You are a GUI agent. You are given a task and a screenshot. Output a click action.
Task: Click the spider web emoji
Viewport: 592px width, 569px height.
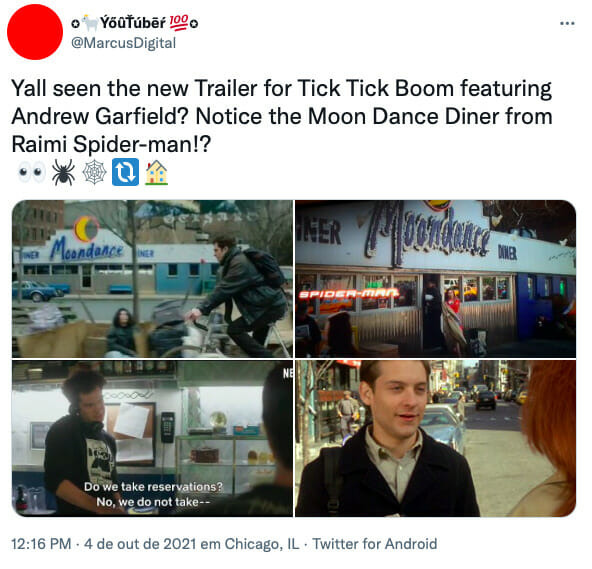click(94, 172)
